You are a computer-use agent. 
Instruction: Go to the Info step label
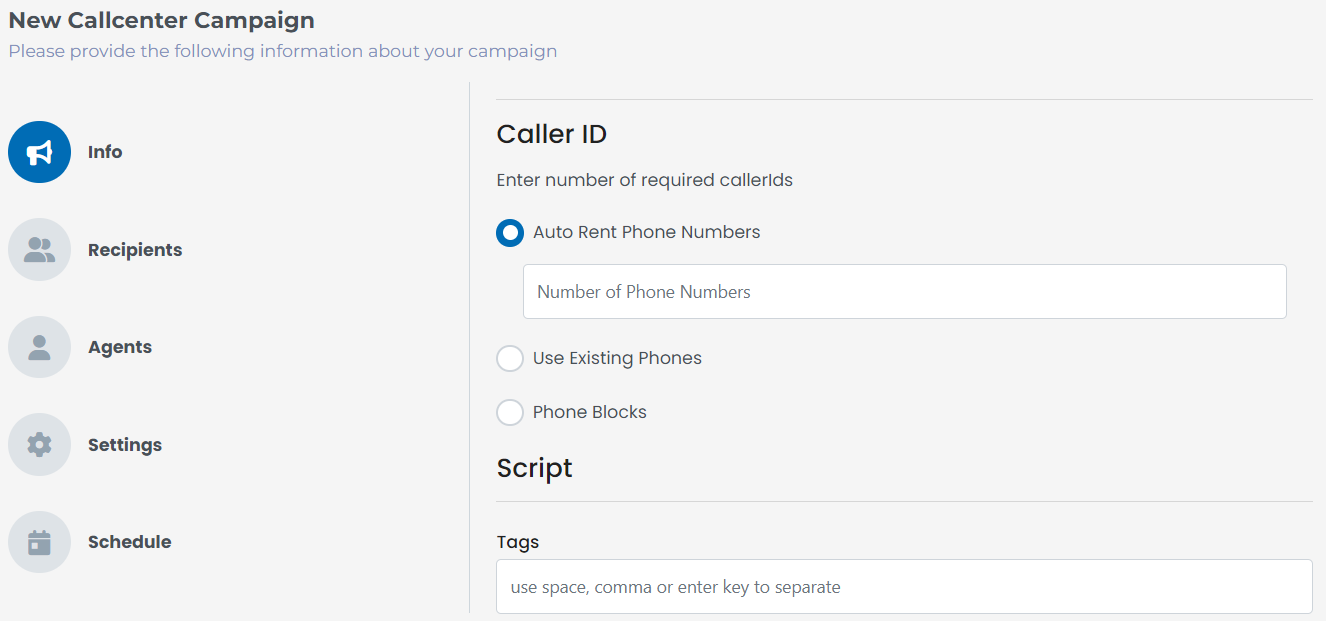[x=105, y=152]
